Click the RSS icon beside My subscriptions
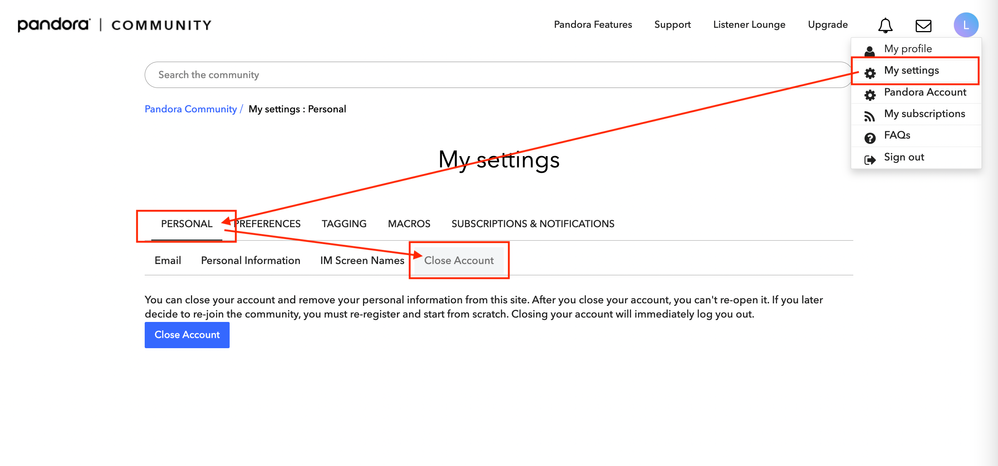This screenshot has width=998, height=466. point(870,116)
